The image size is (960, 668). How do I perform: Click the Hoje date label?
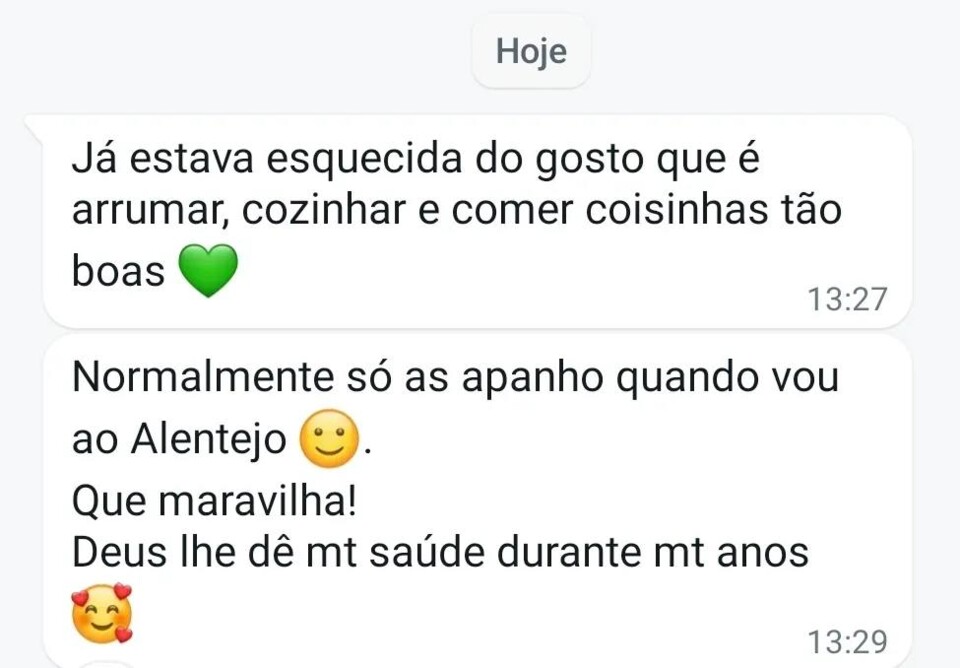coord(531,51)
